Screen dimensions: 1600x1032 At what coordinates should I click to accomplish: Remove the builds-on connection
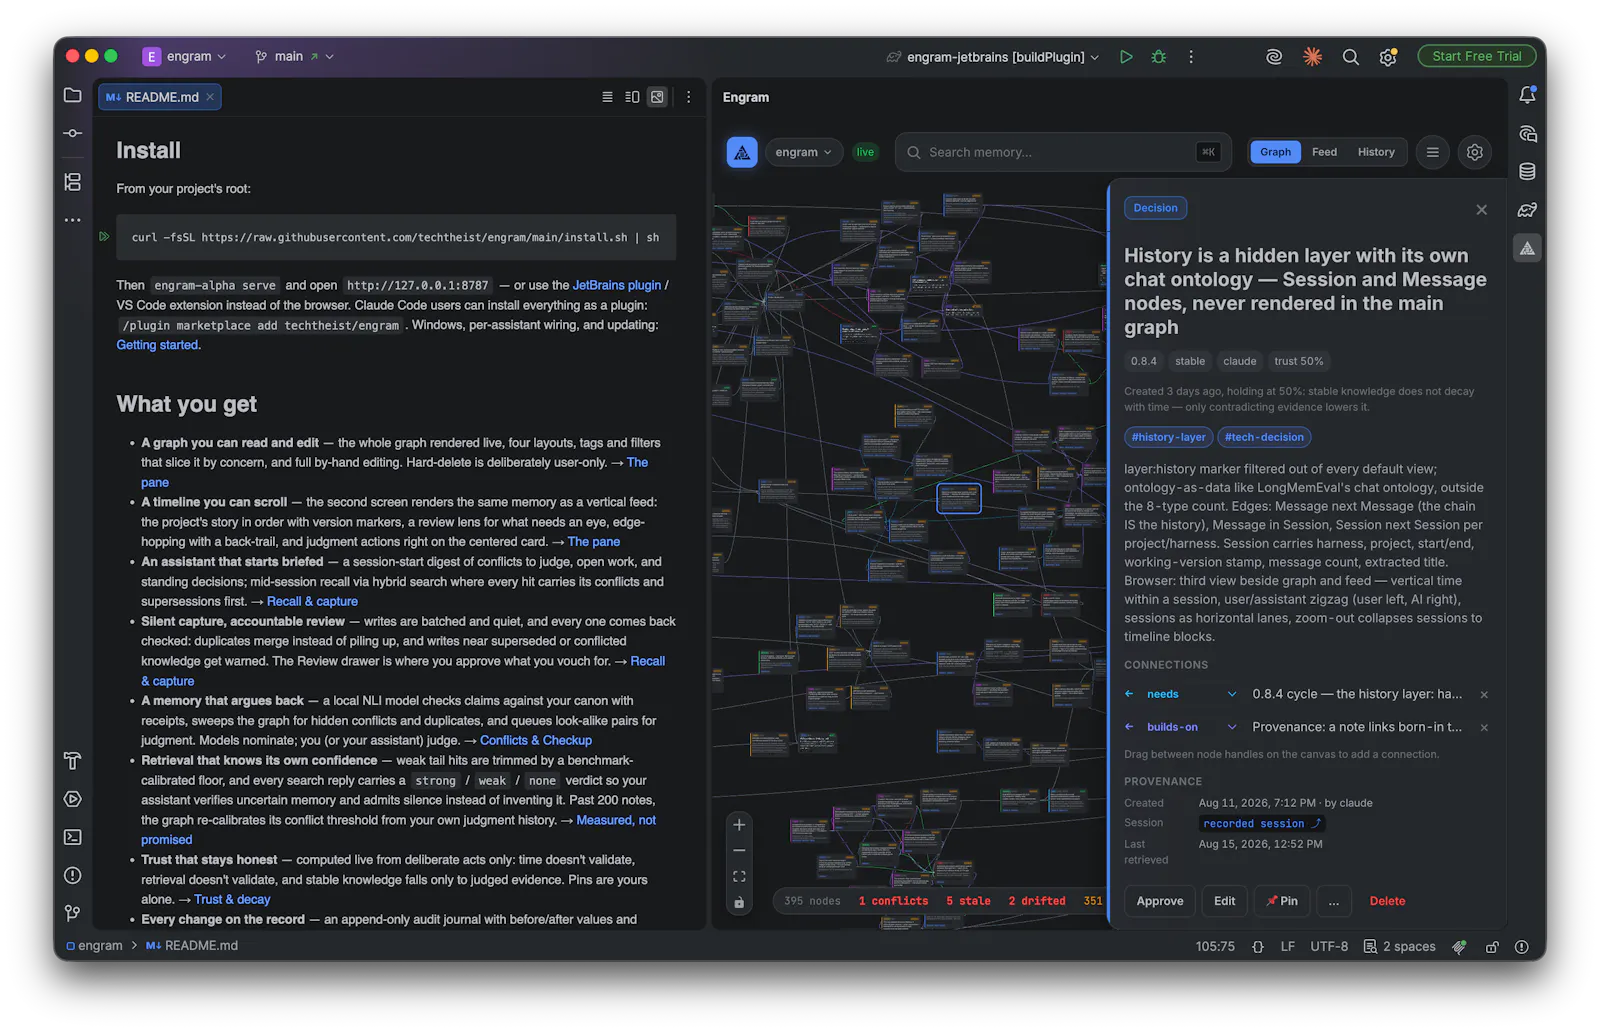point(1484,727)
